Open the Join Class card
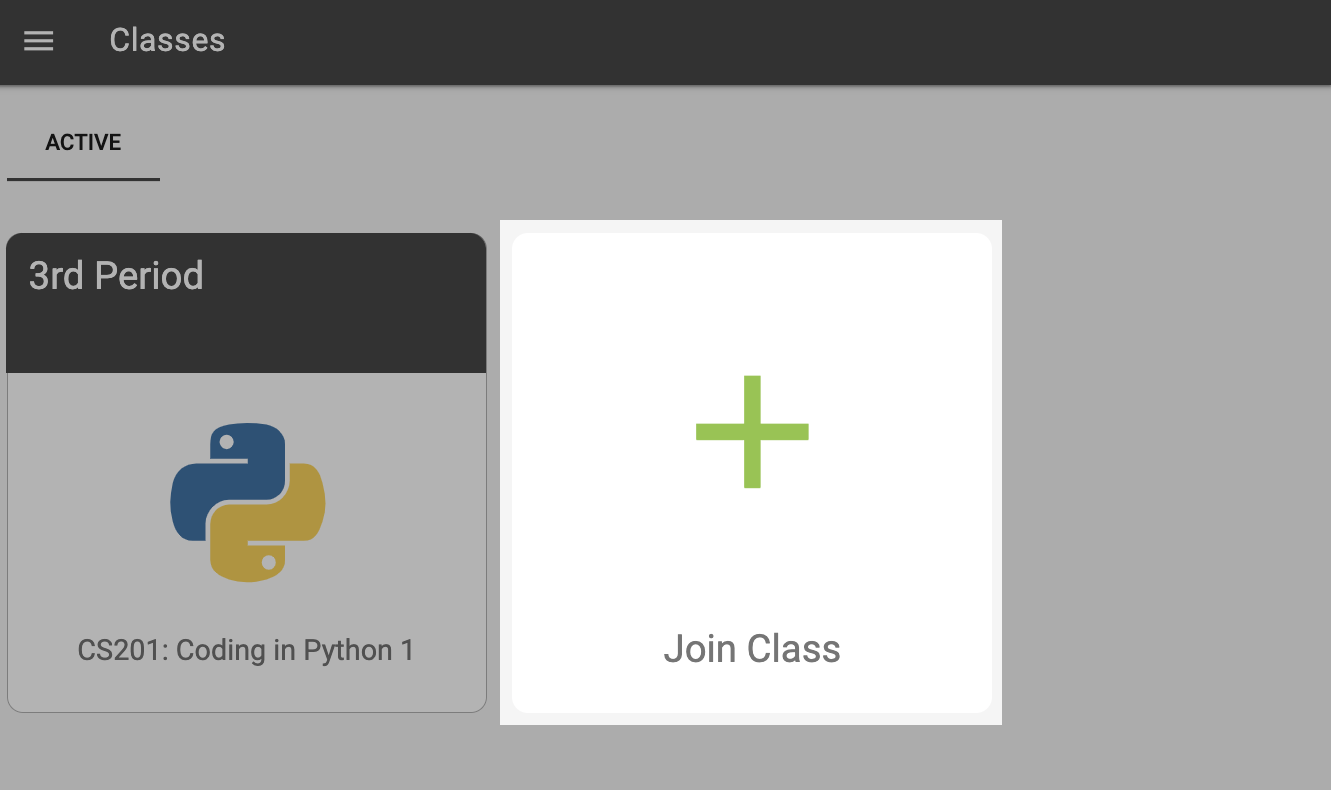This screenshot has height=790, width=1331. click(x=752, y=472)
